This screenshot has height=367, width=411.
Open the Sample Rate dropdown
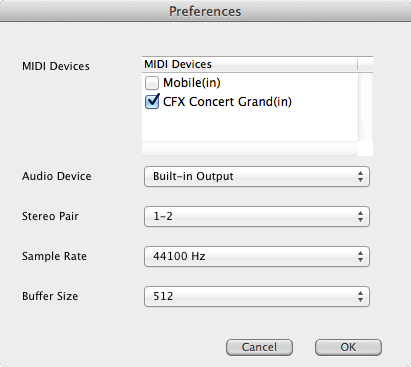(257, 256)
